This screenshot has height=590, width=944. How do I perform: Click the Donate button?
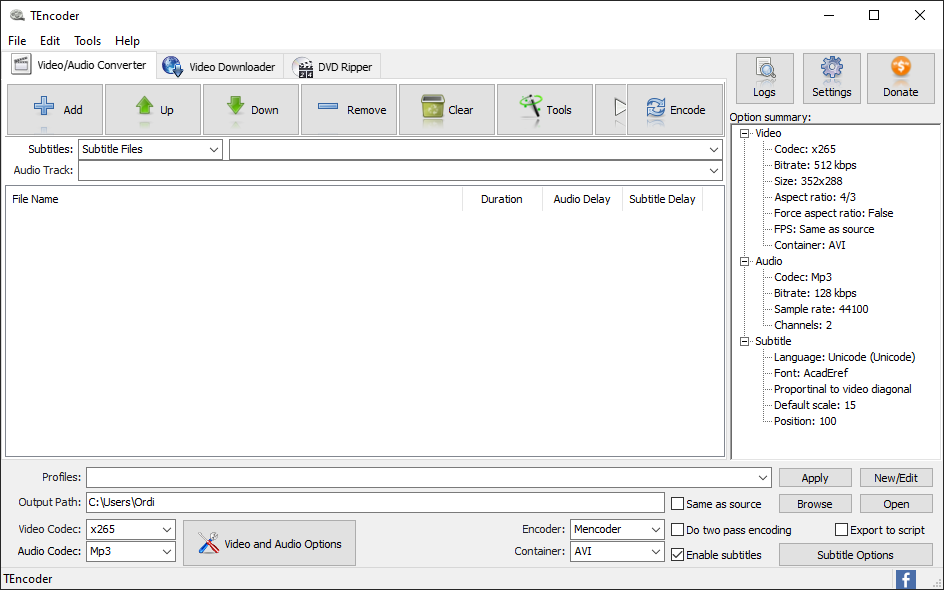coord(901,78)
